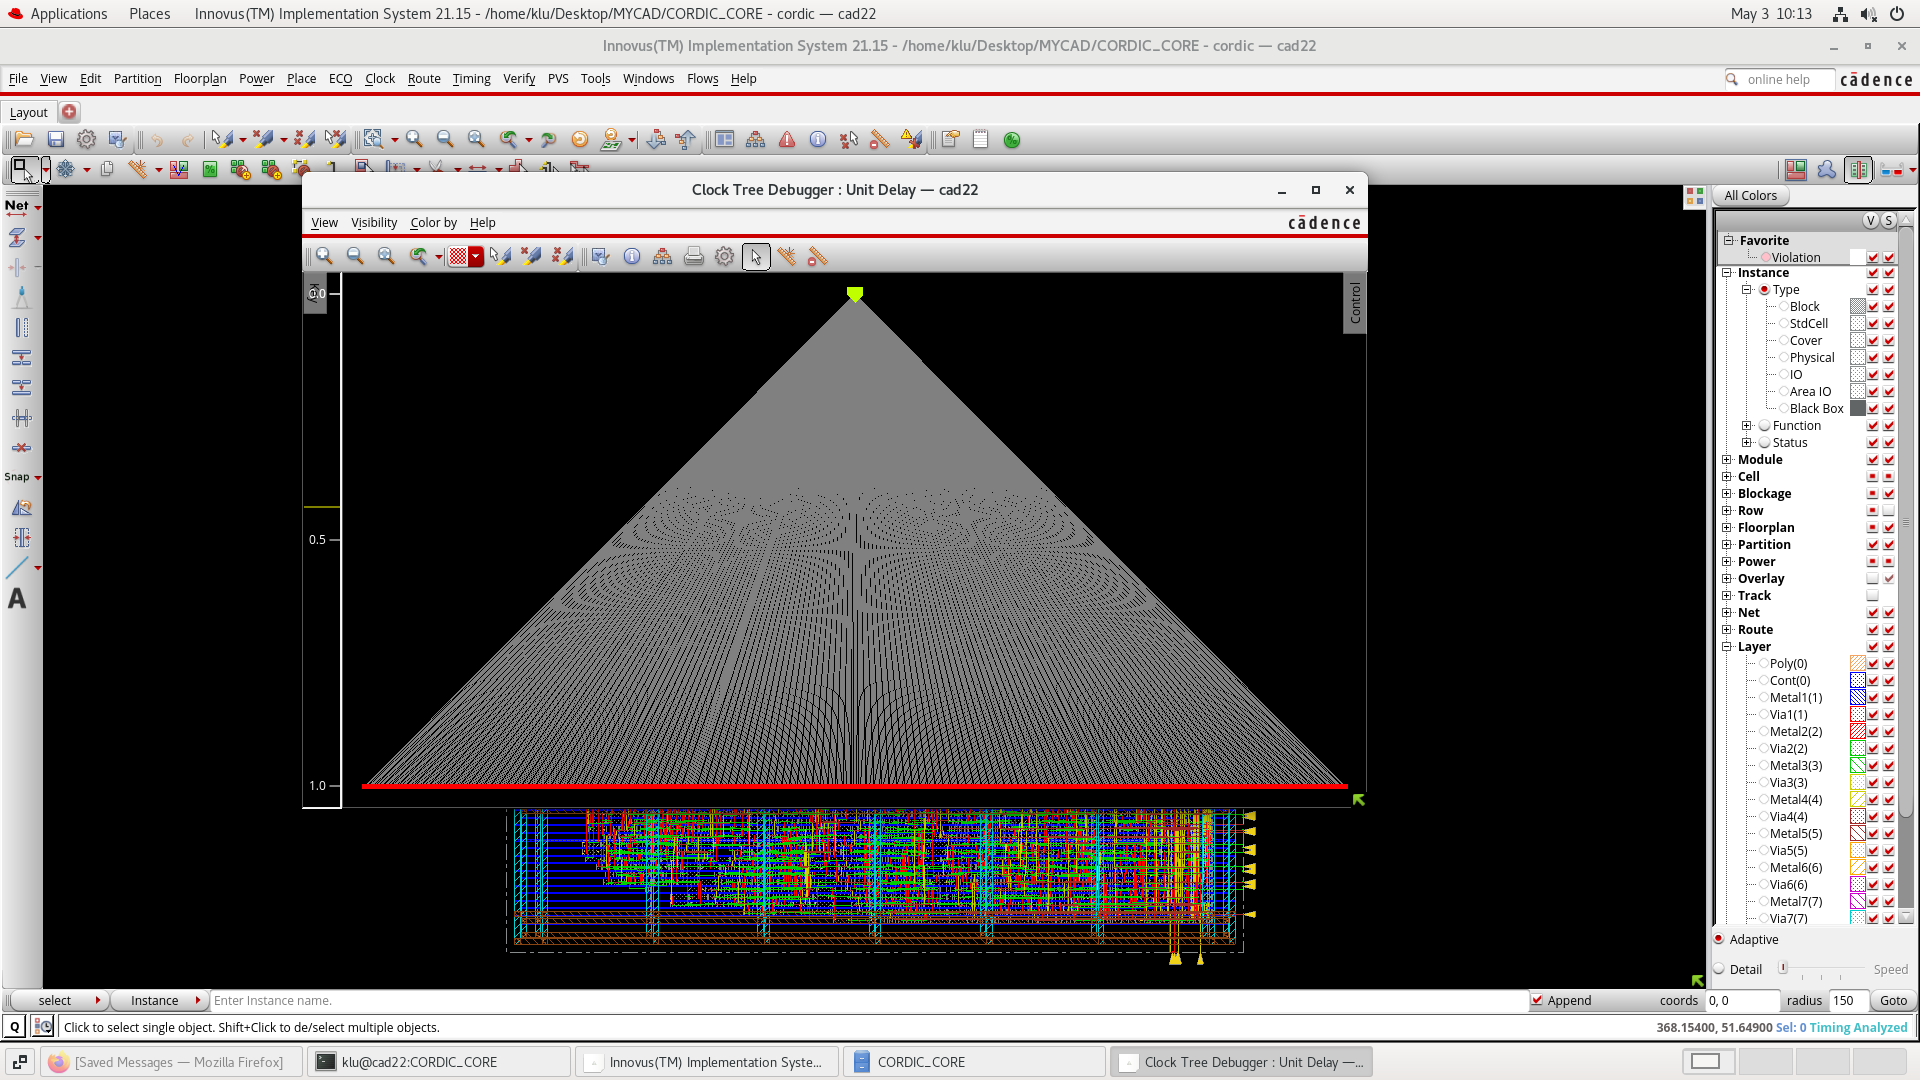
Task: Click the hierarchy browser icon in debugger toolbar
Action: point(662,257)
